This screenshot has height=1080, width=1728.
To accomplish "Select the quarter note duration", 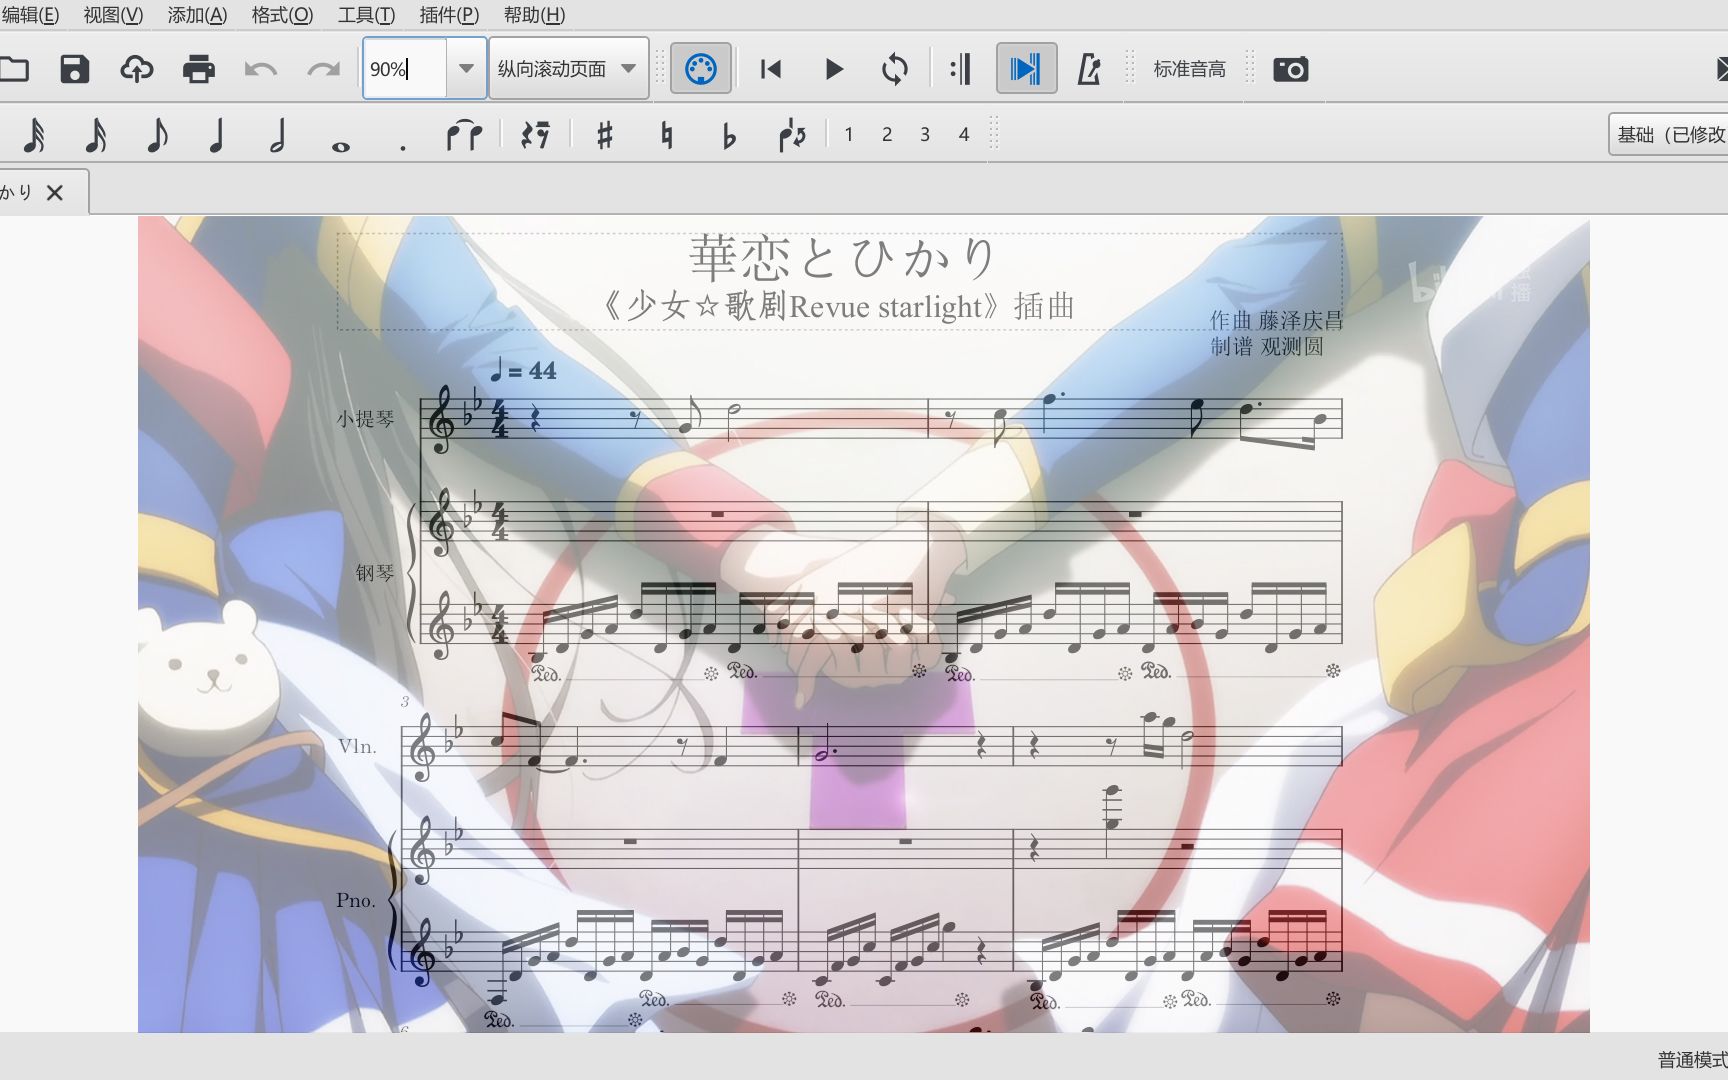I will click(x=216, y=134).
